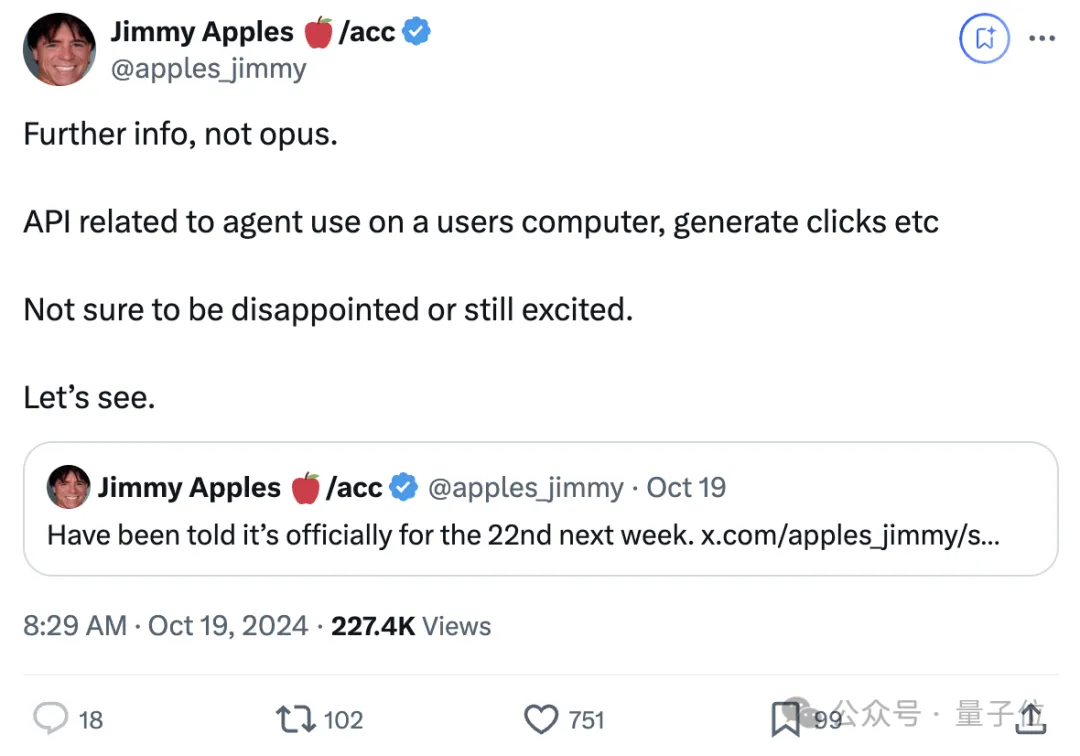The height and width of the screenshot is (756, 1080).
Task: Click the 102 retweet count
Action: (343, 720)
